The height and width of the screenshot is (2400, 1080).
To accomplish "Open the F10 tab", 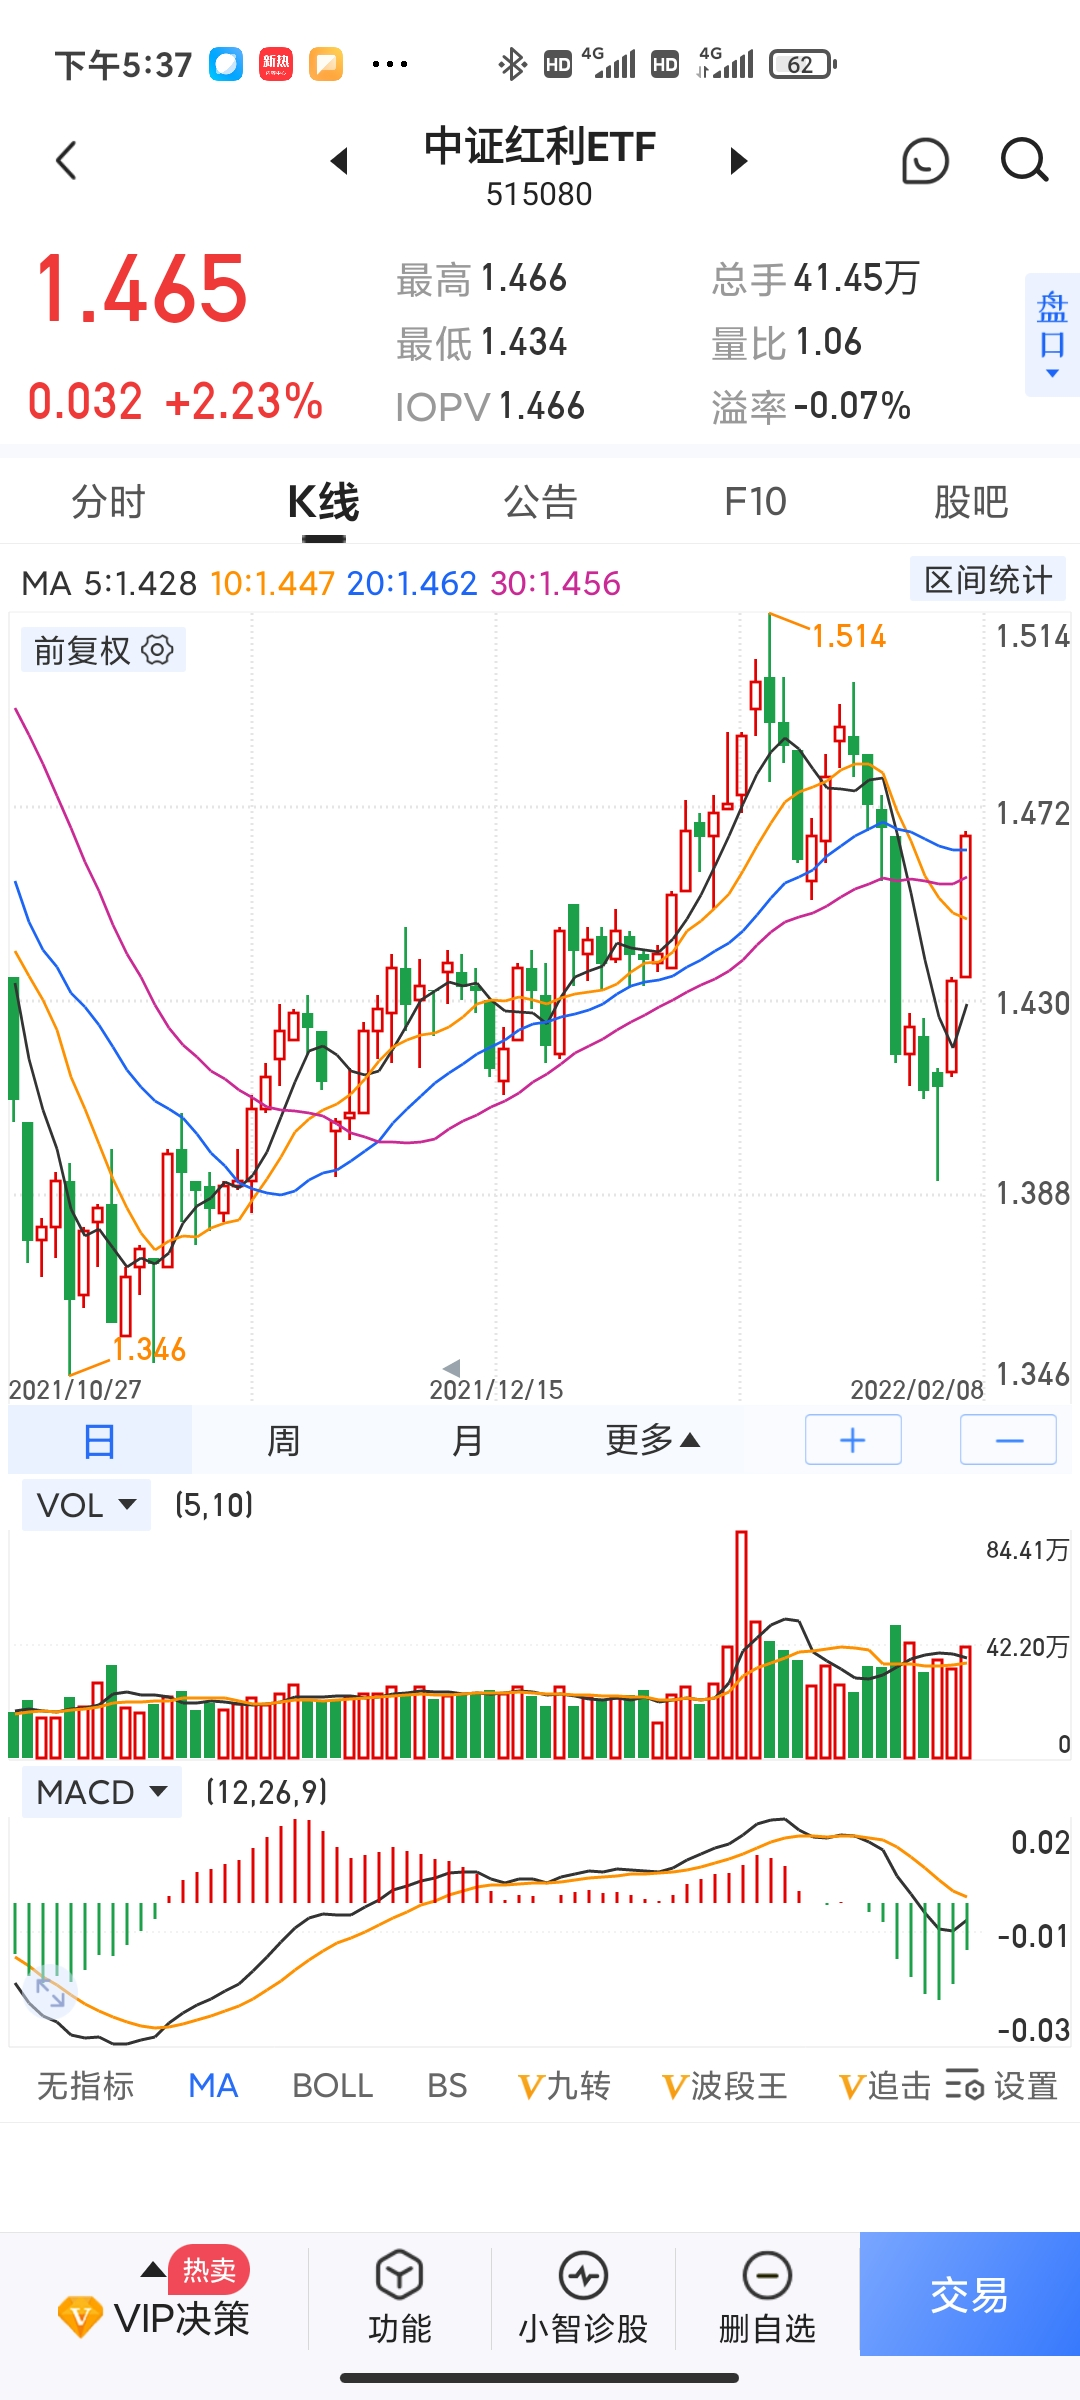I will coord(755,502).
